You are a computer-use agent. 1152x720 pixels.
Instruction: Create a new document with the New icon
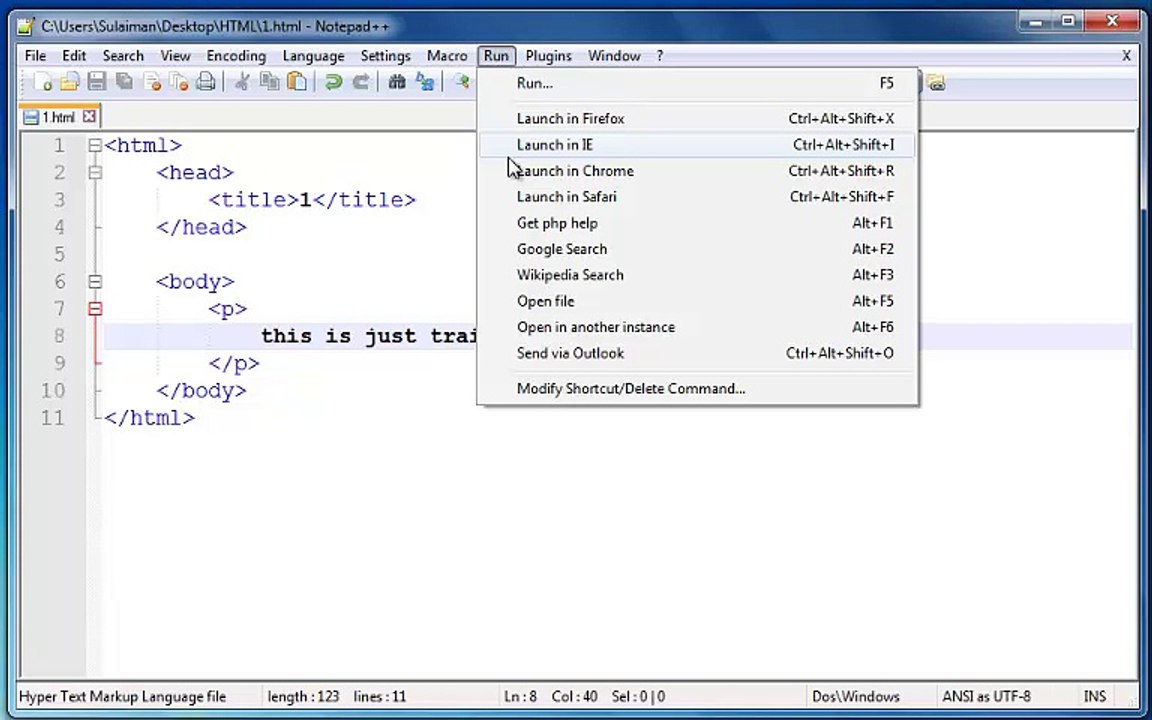pyautogui.click(x=42, y=82)
